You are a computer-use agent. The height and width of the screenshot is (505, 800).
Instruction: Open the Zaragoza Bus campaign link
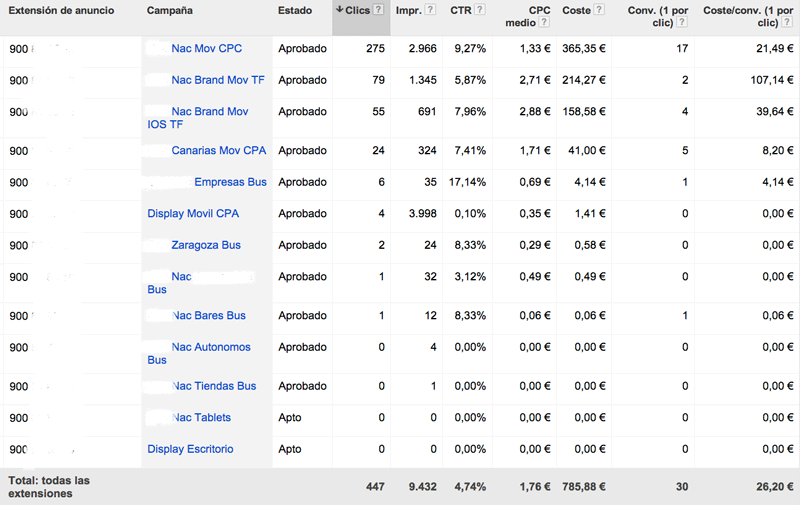coord(206,245)
